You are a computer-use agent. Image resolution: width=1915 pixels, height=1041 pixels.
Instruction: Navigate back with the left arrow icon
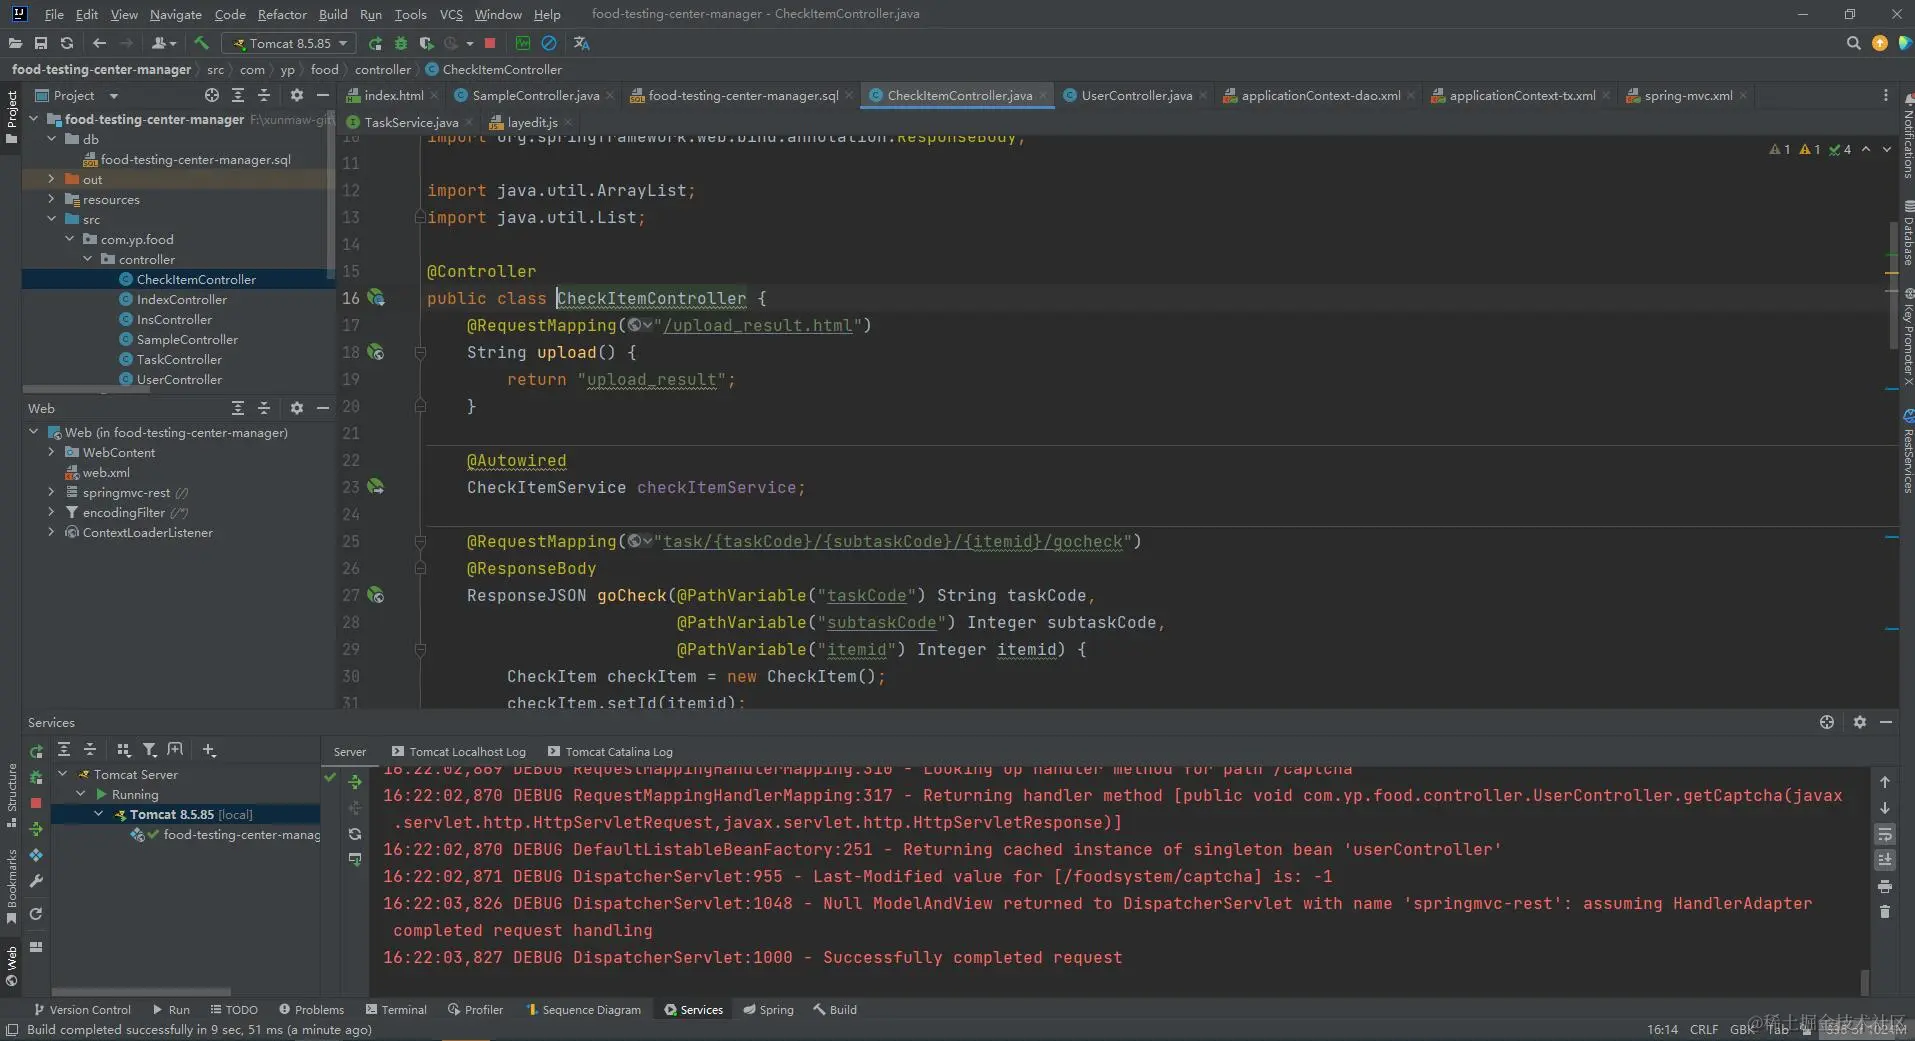(x=99, y=43)
